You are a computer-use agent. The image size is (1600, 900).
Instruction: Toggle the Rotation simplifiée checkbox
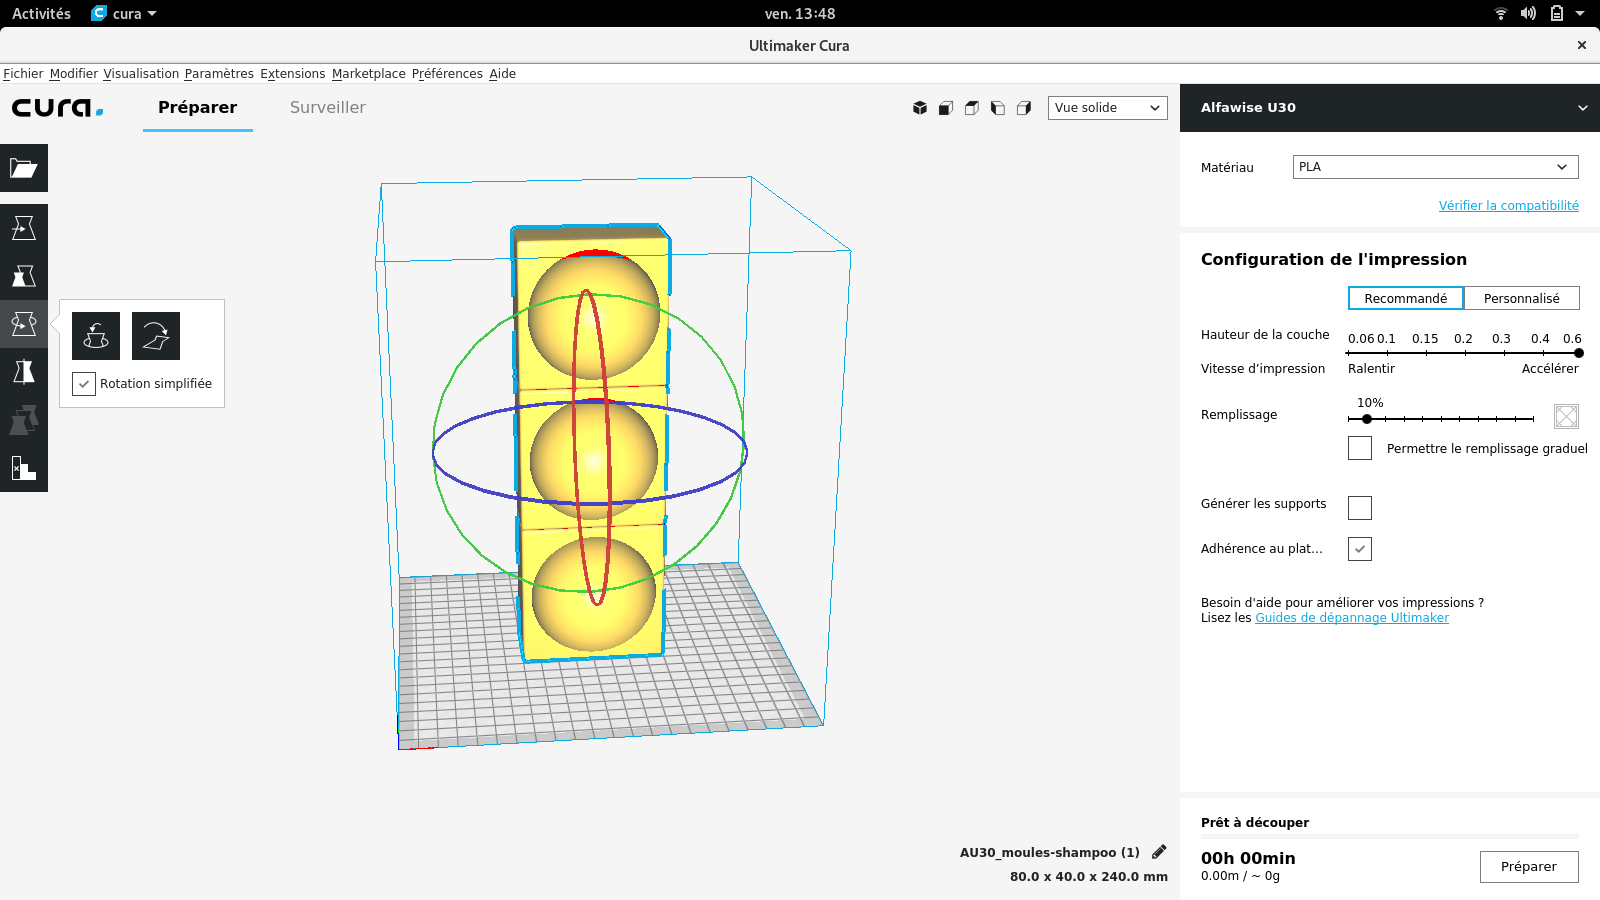tap(84, 384)
